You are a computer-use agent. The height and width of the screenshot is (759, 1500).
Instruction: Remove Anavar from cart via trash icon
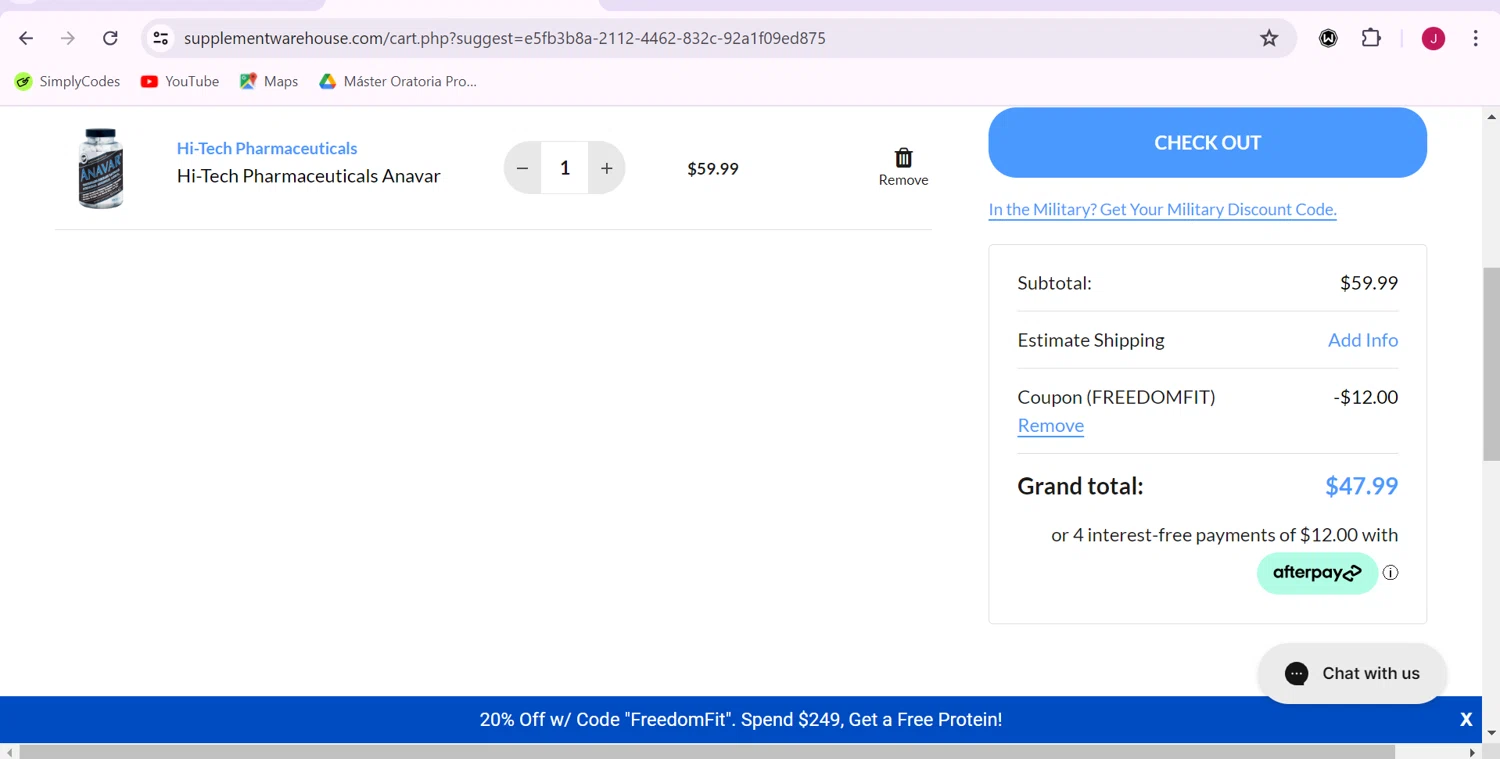pos(903,167)
